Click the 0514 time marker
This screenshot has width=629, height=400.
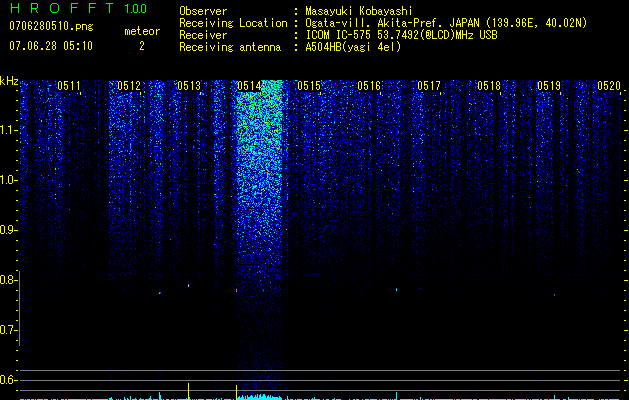click(249, 86)
